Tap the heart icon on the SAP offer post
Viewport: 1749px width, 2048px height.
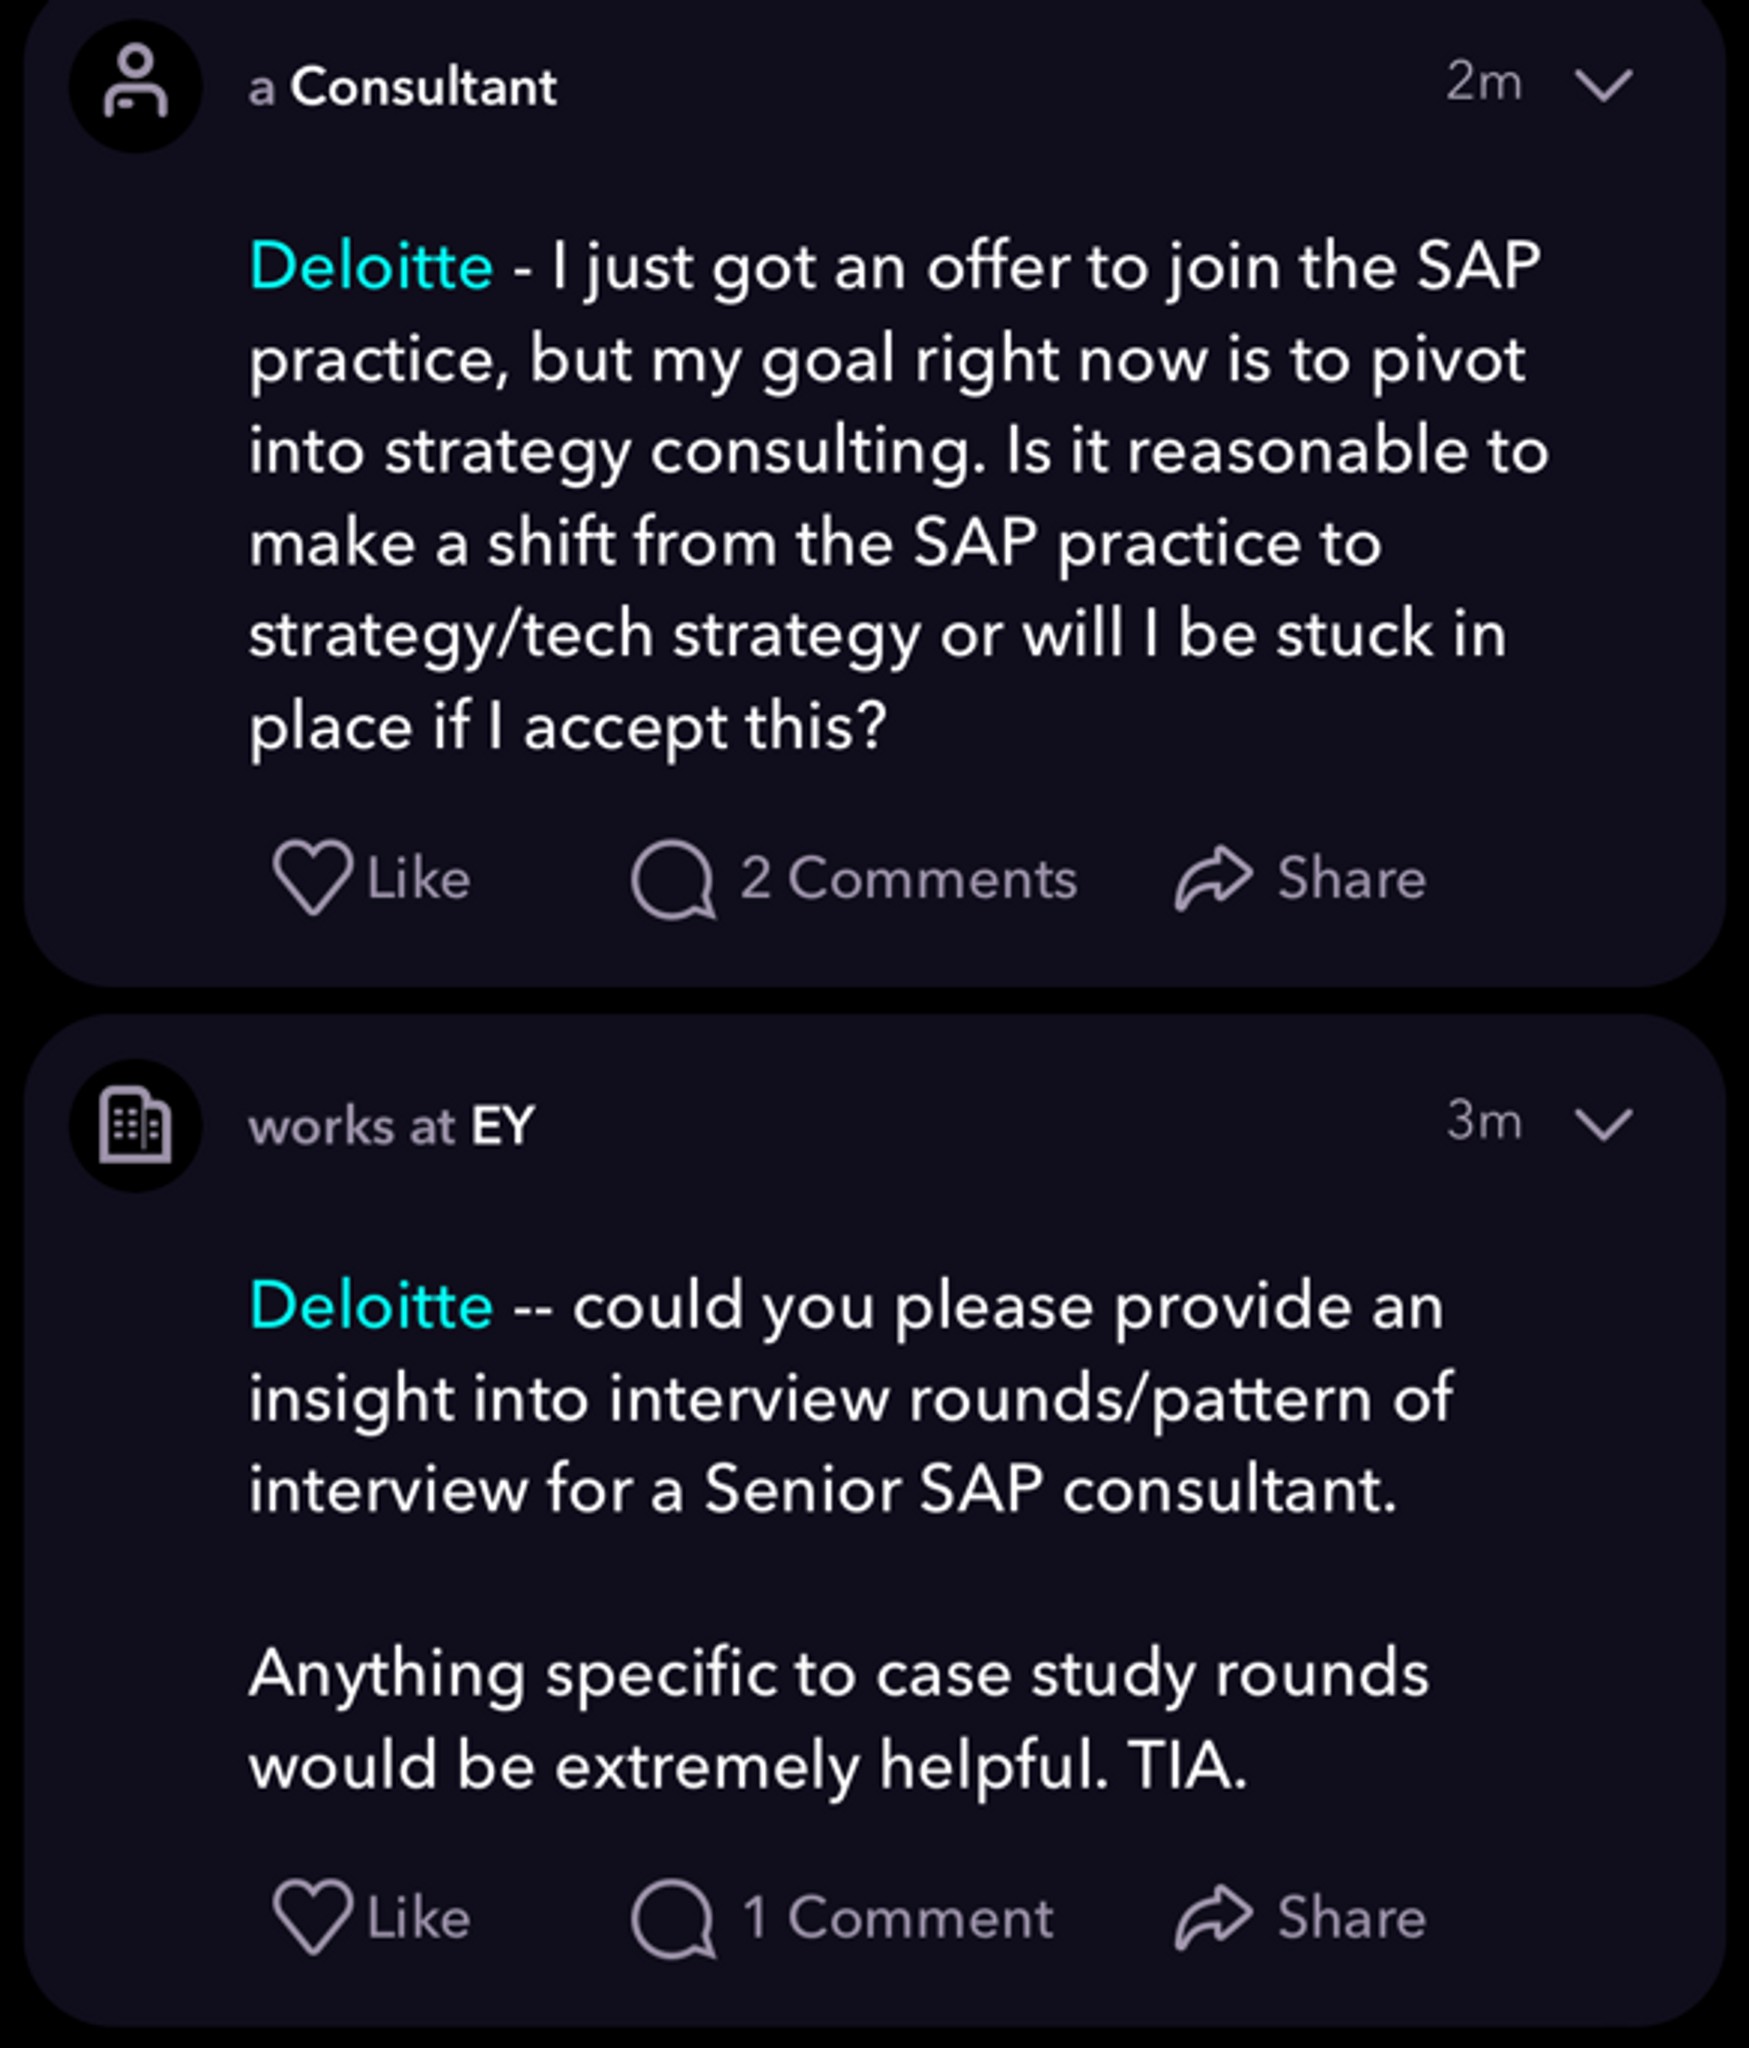pos(312,877)
